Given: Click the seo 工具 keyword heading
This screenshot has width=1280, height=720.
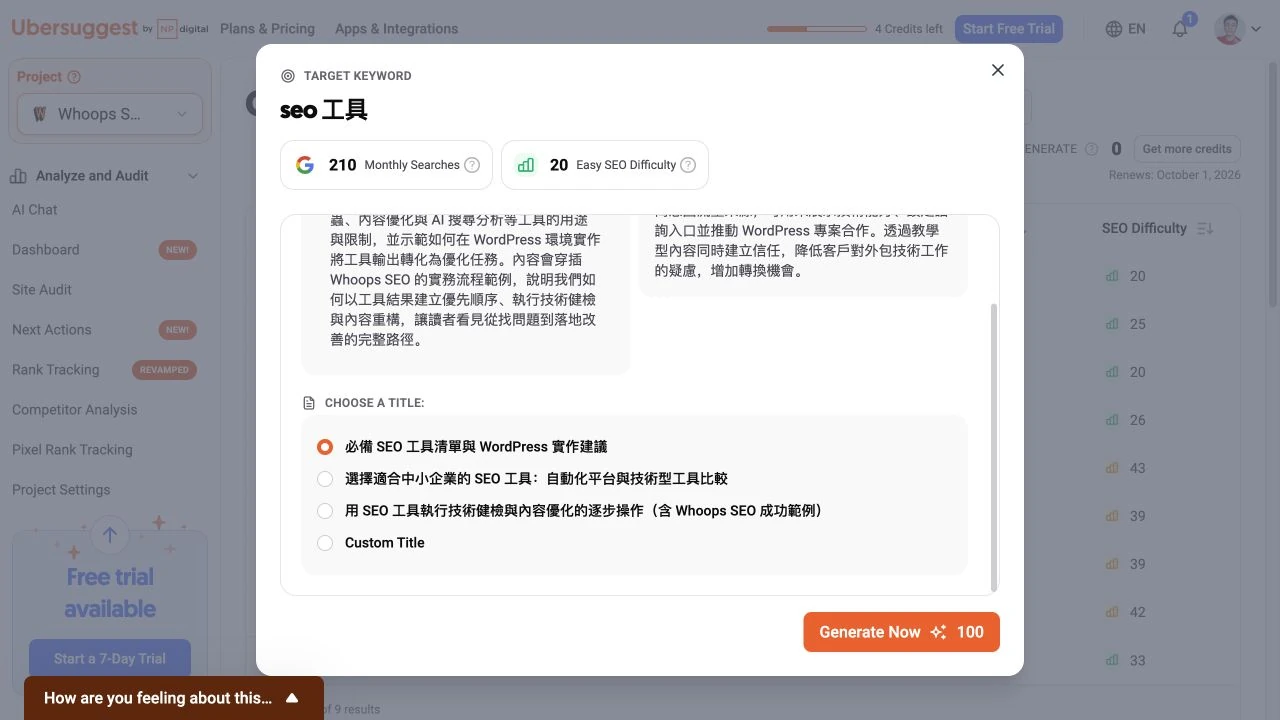Looking at the screenshot, I should [x=324, y=110].
